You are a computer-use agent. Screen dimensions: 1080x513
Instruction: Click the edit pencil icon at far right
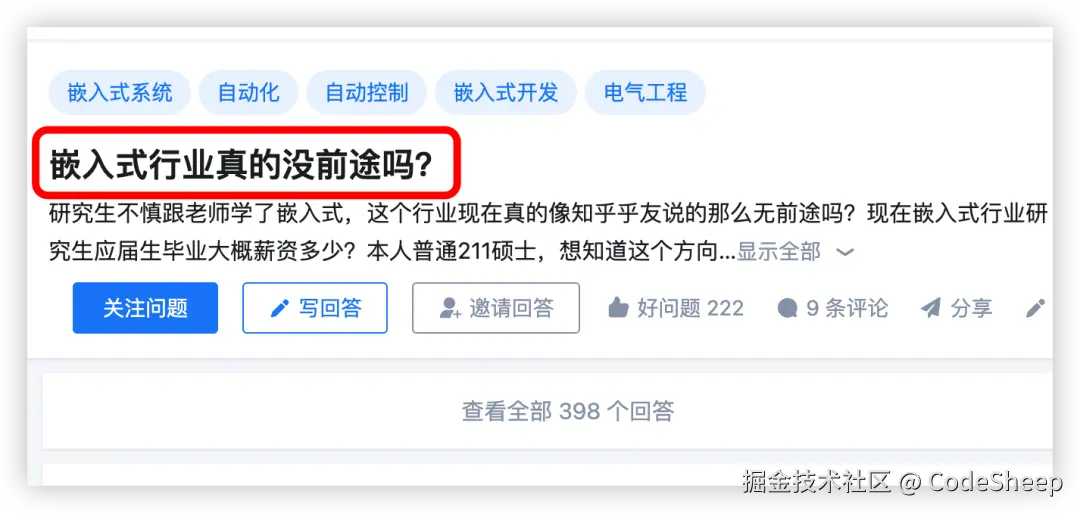1035,308
